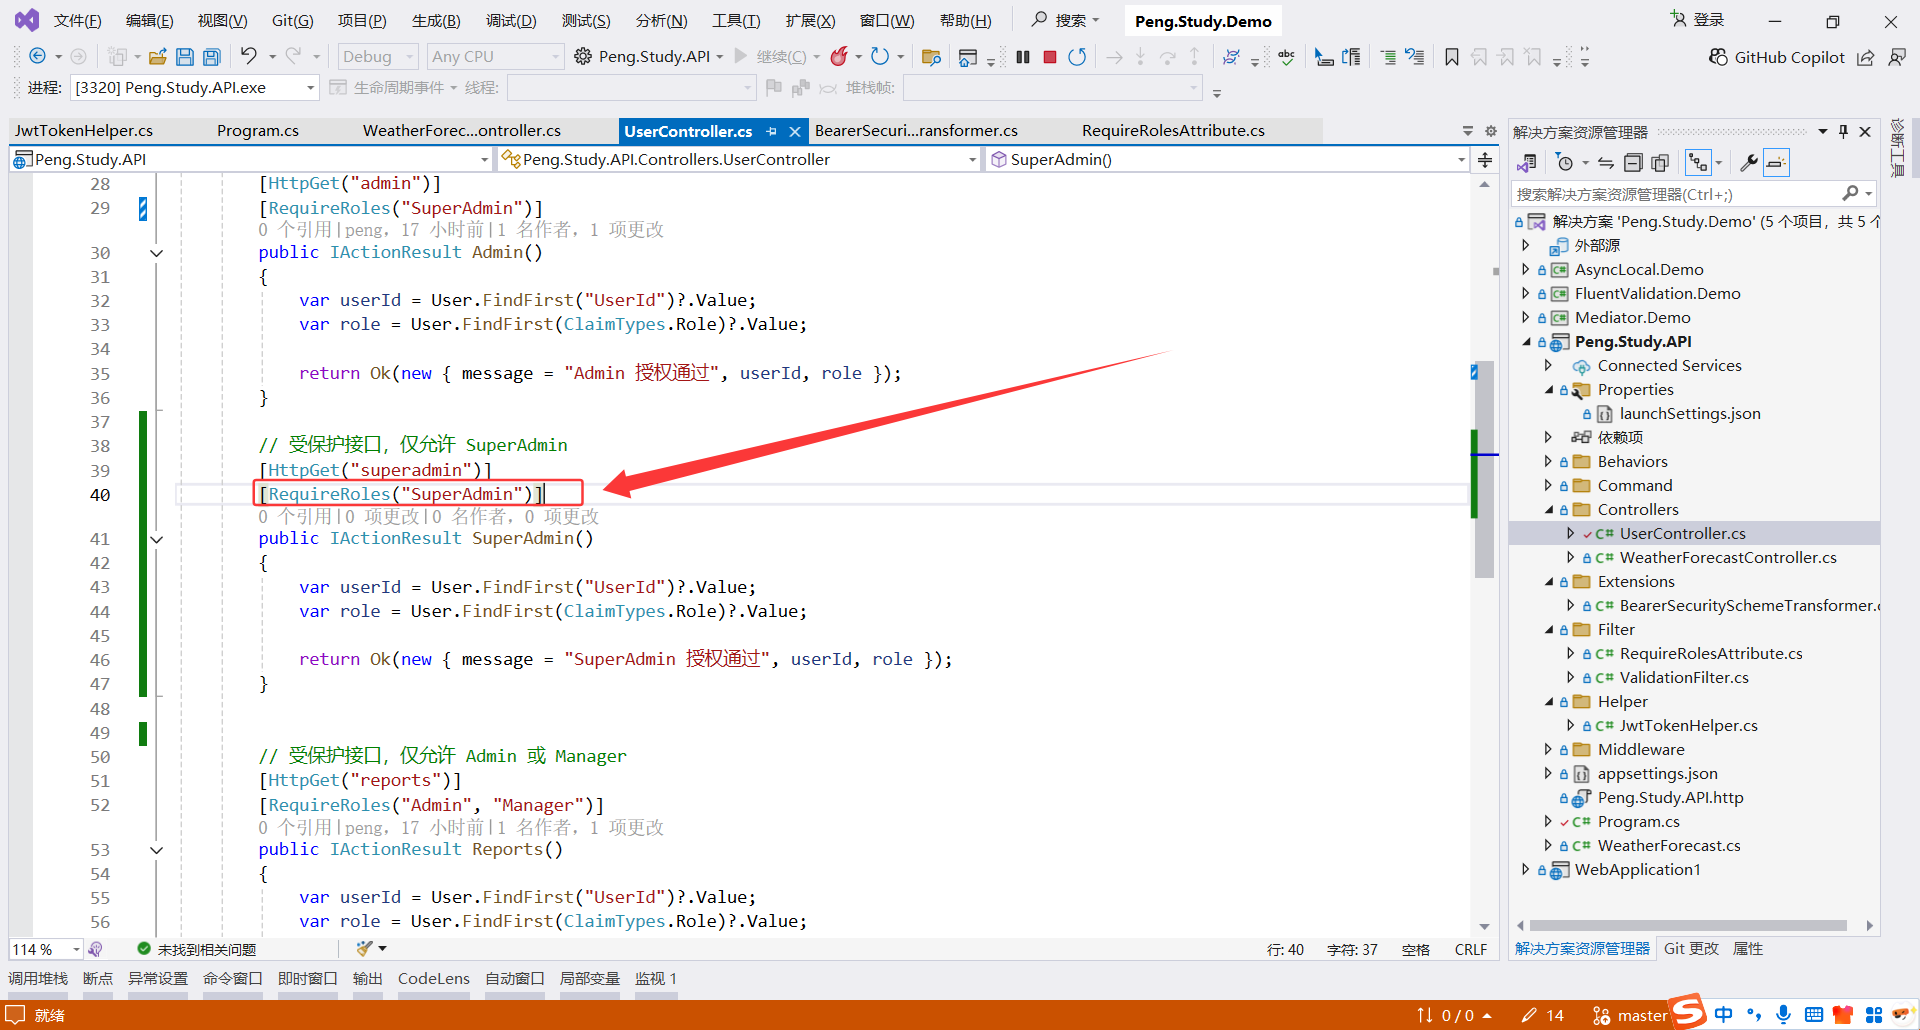The image size is (1920, 1030).
Task: Expand the Middleware folder node
Action: point(1548,749)
